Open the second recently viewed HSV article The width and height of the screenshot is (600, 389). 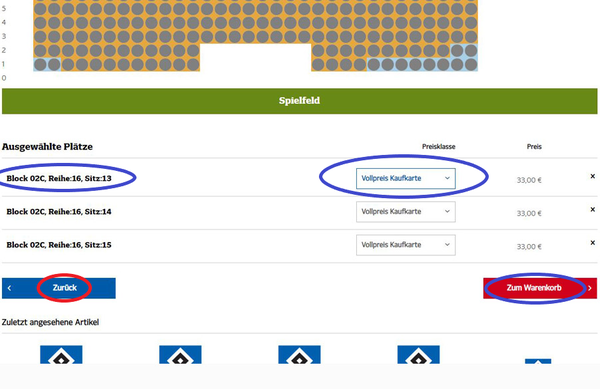click(180, 355)
